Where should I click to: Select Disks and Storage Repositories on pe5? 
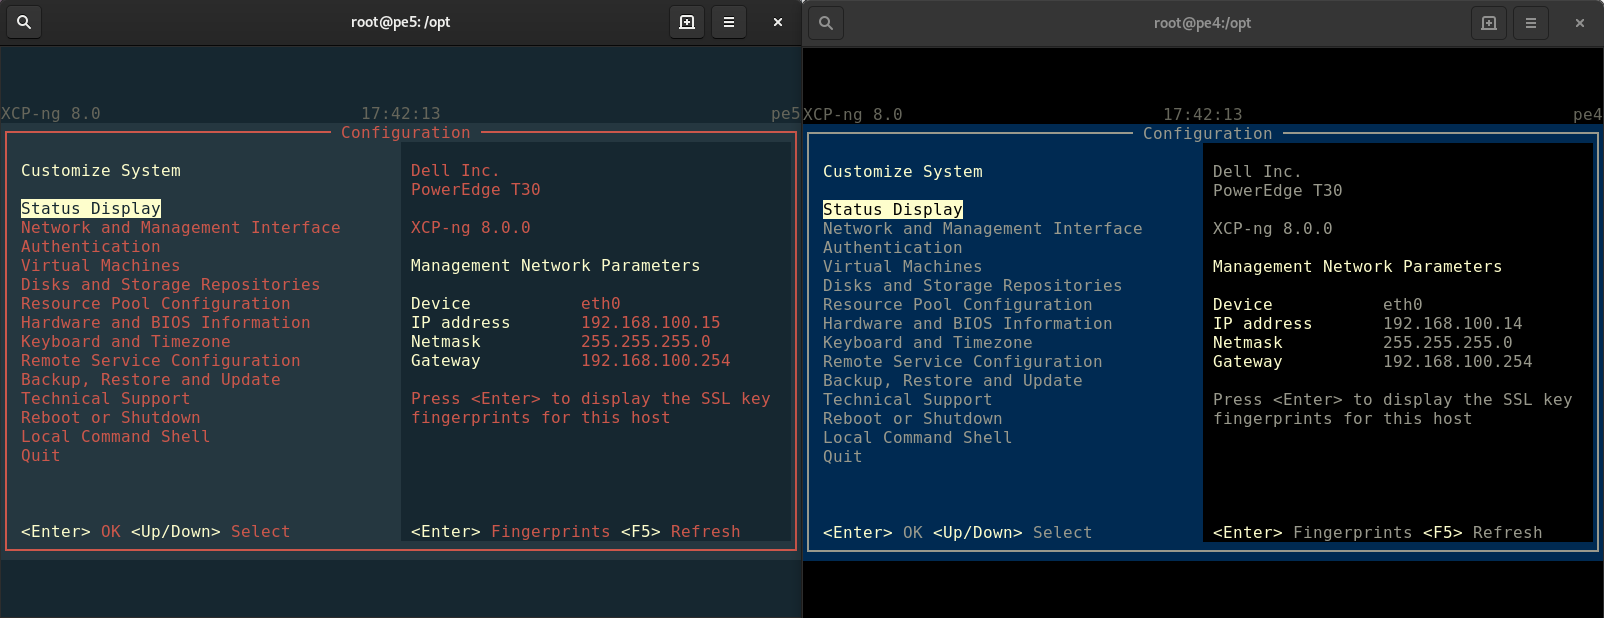pyautogui.click(x=171, y=284)
